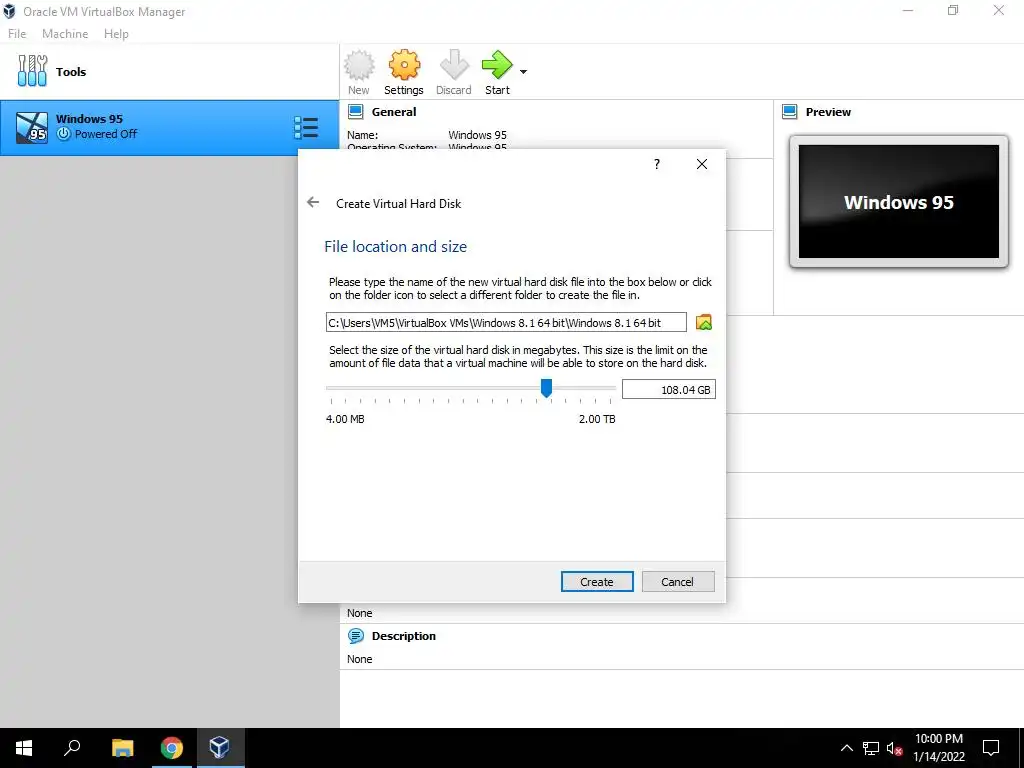Click the General section header icon
1024x768 pixels.
355,112
